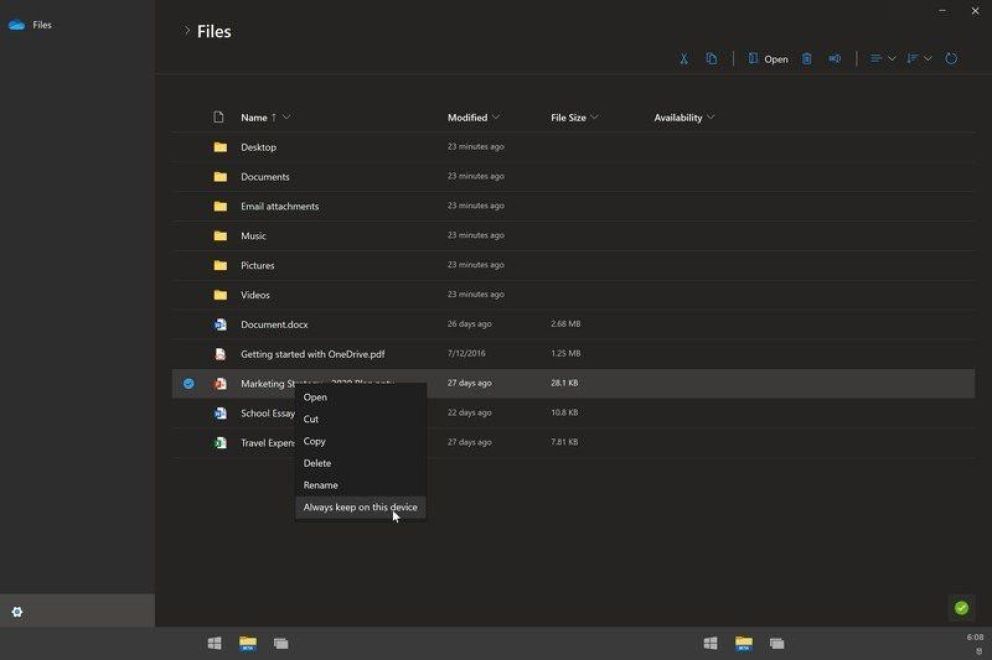Click the right Task View icon on taskbar
This screenshot has height=660, width=992.
pos(778,643)
